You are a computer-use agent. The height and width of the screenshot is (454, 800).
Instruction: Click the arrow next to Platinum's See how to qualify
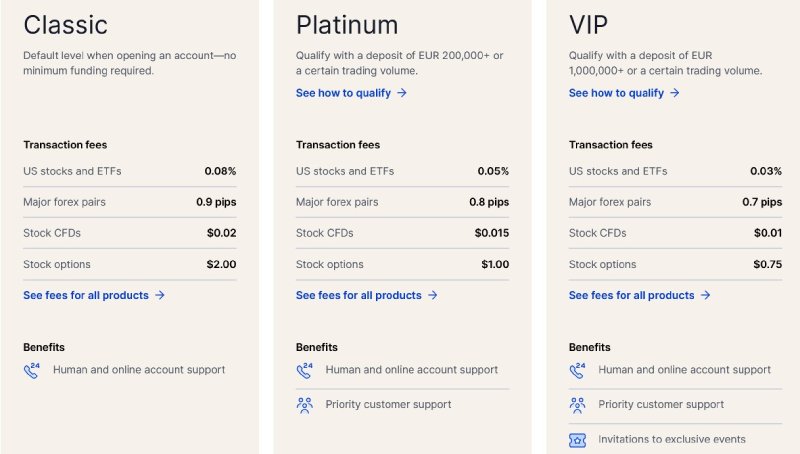(x=402, y=93)
